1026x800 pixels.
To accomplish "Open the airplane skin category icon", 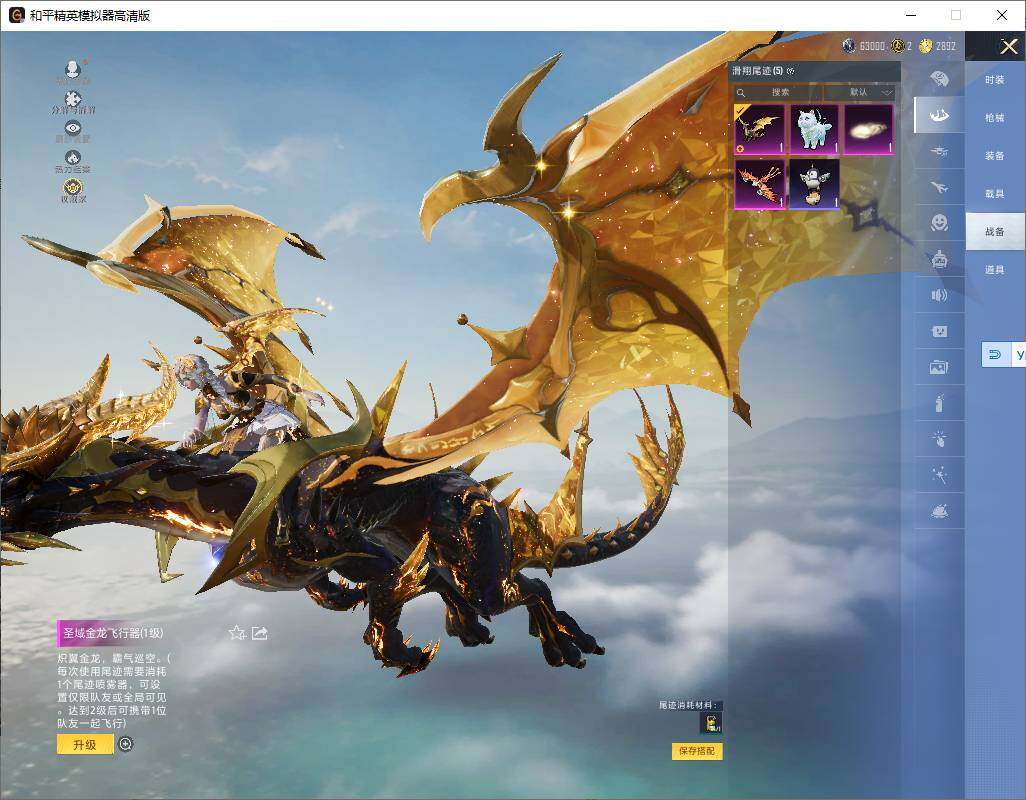I will (x=939, y=188).
